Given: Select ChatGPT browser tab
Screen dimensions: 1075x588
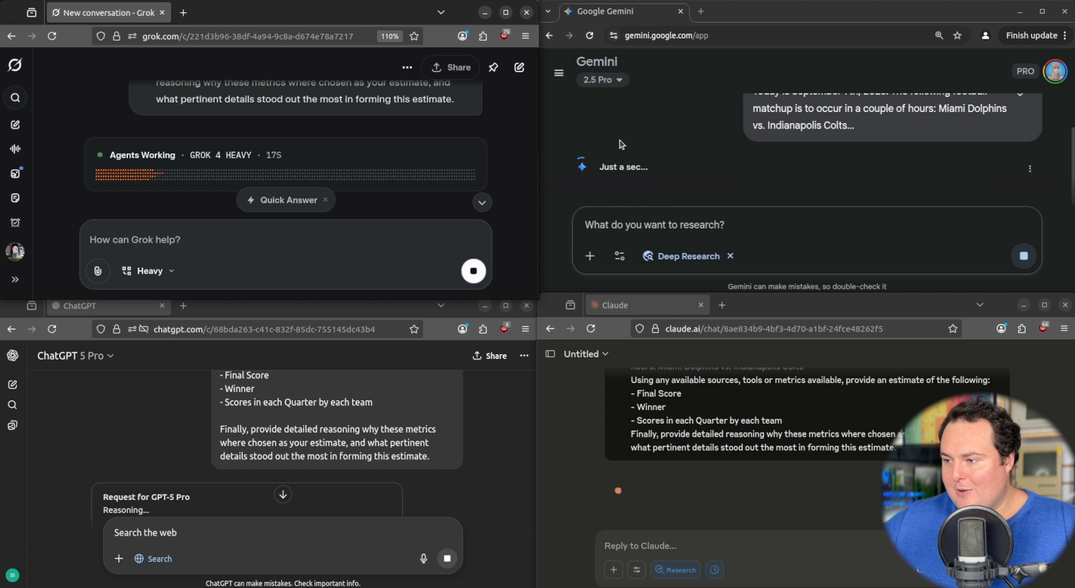Looking at the screenshot, I should [x=108, y=306].
